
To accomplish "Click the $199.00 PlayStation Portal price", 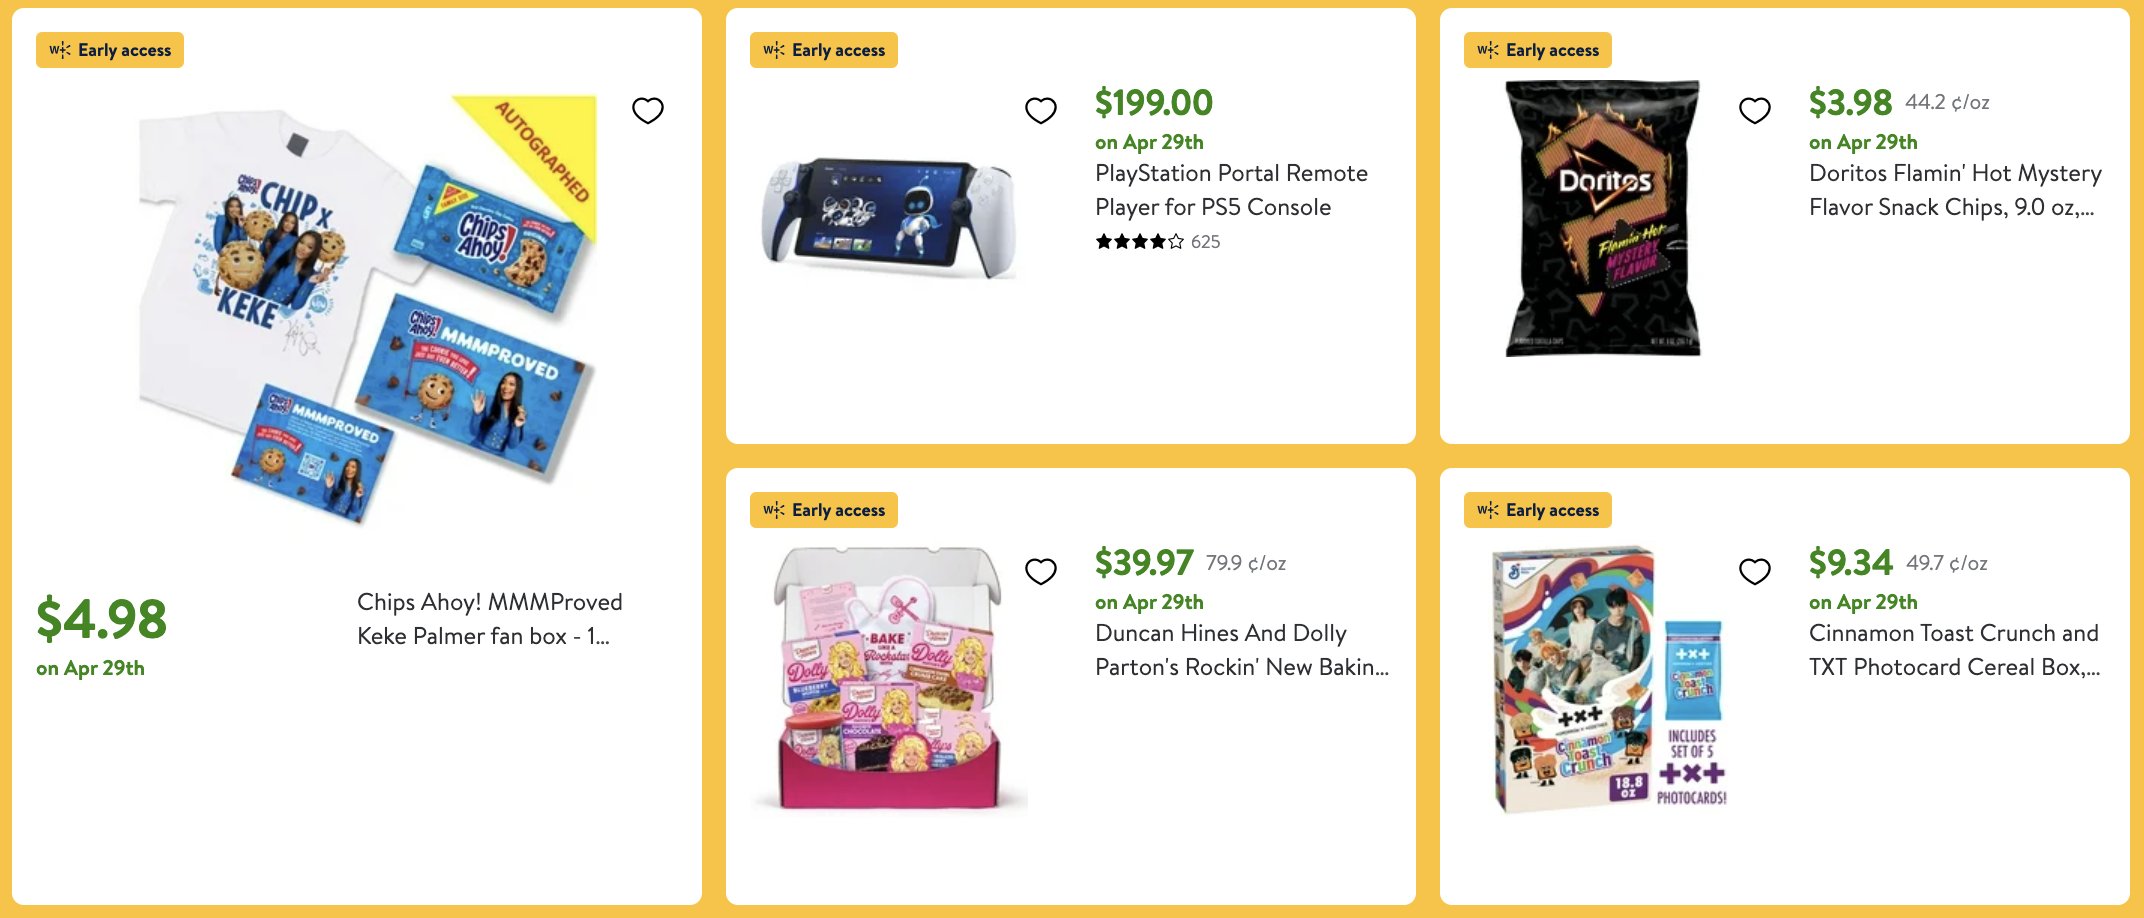I will [1153, 102].
